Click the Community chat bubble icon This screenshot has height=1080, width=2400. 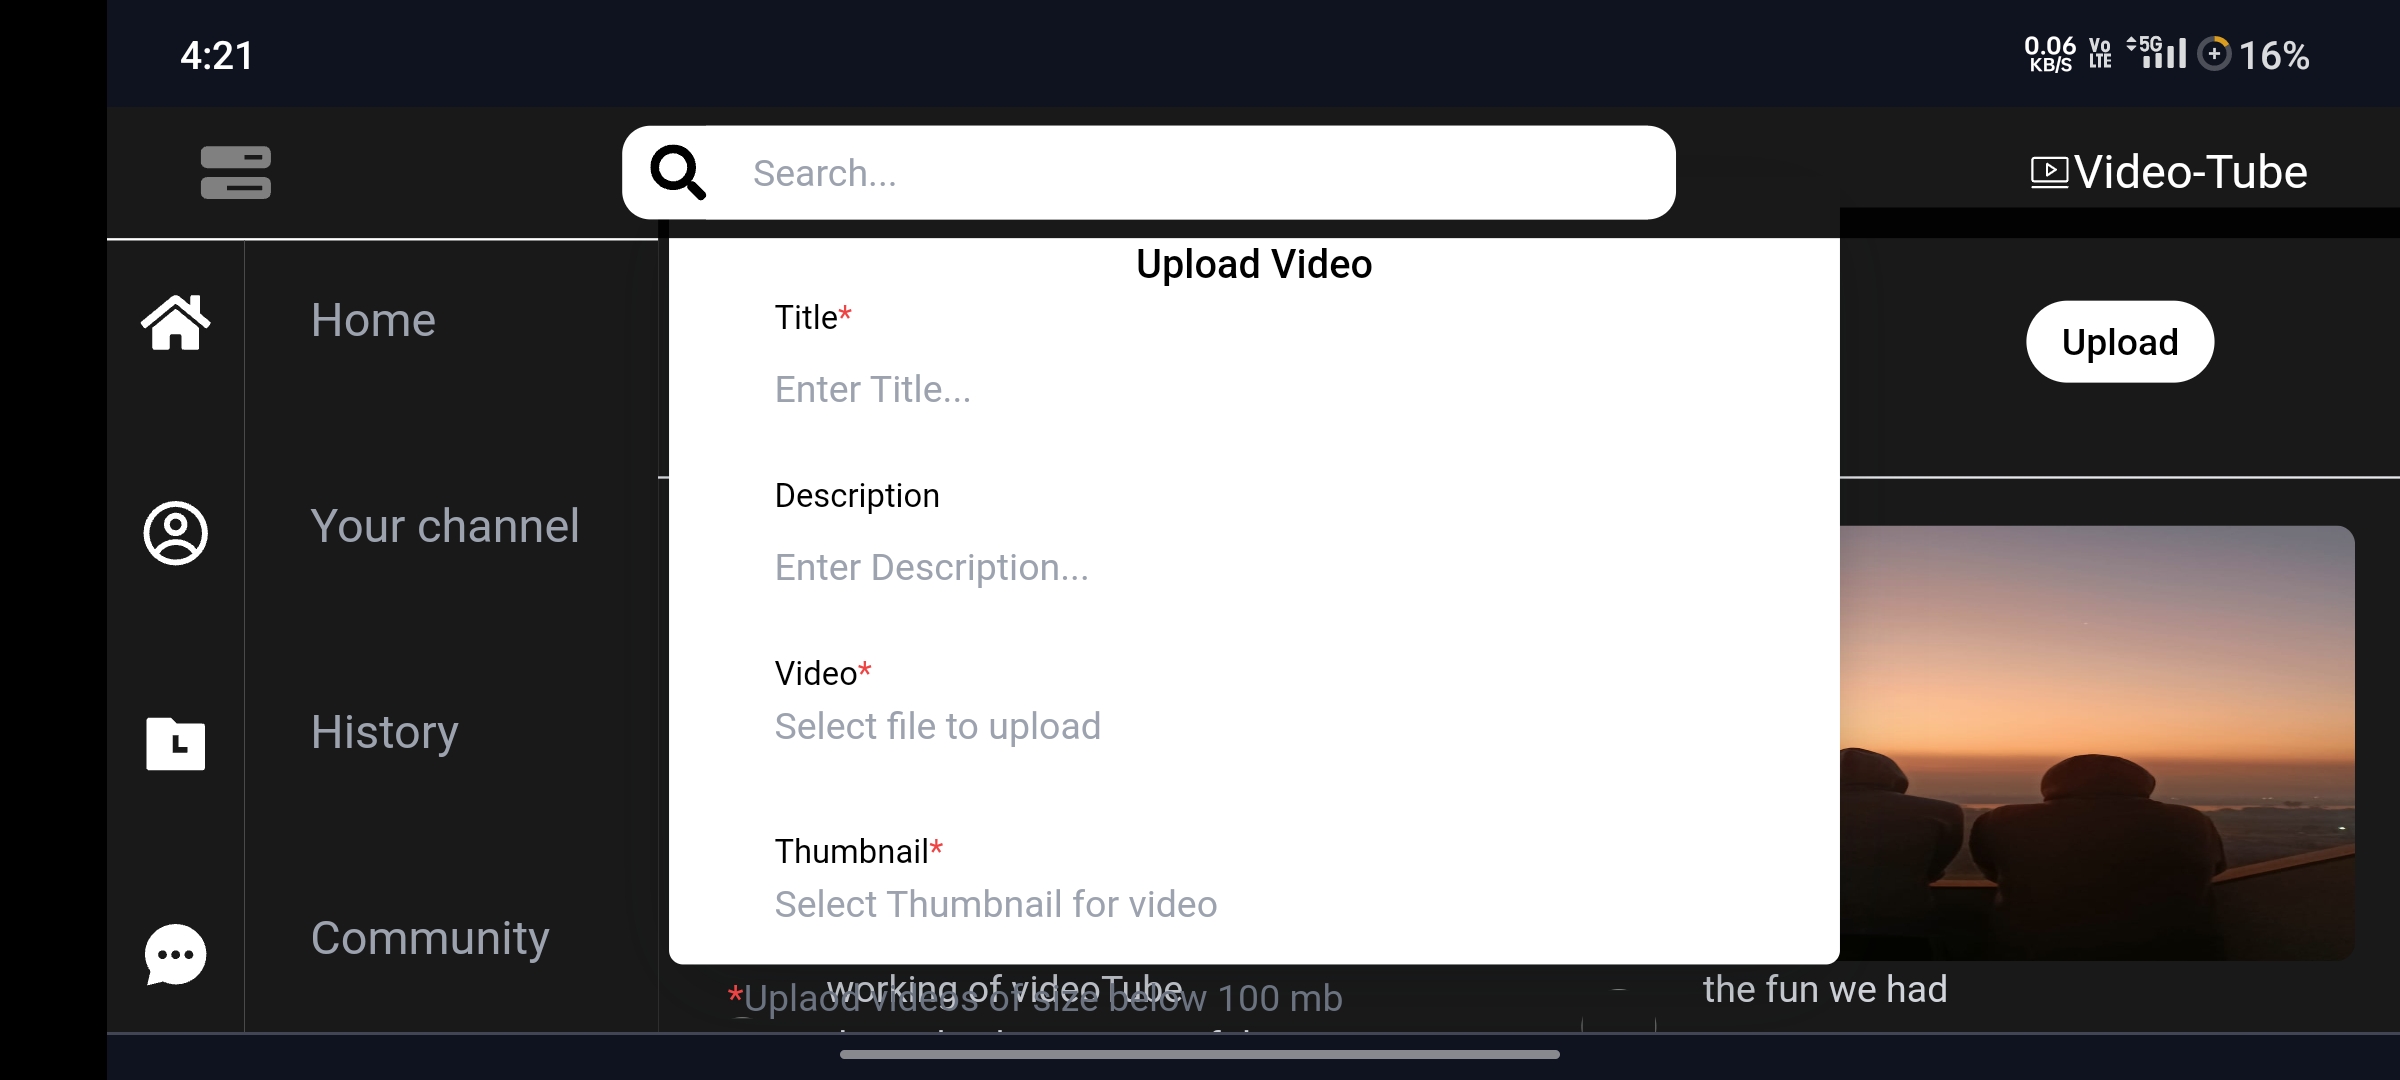click(x=176, y=953)
